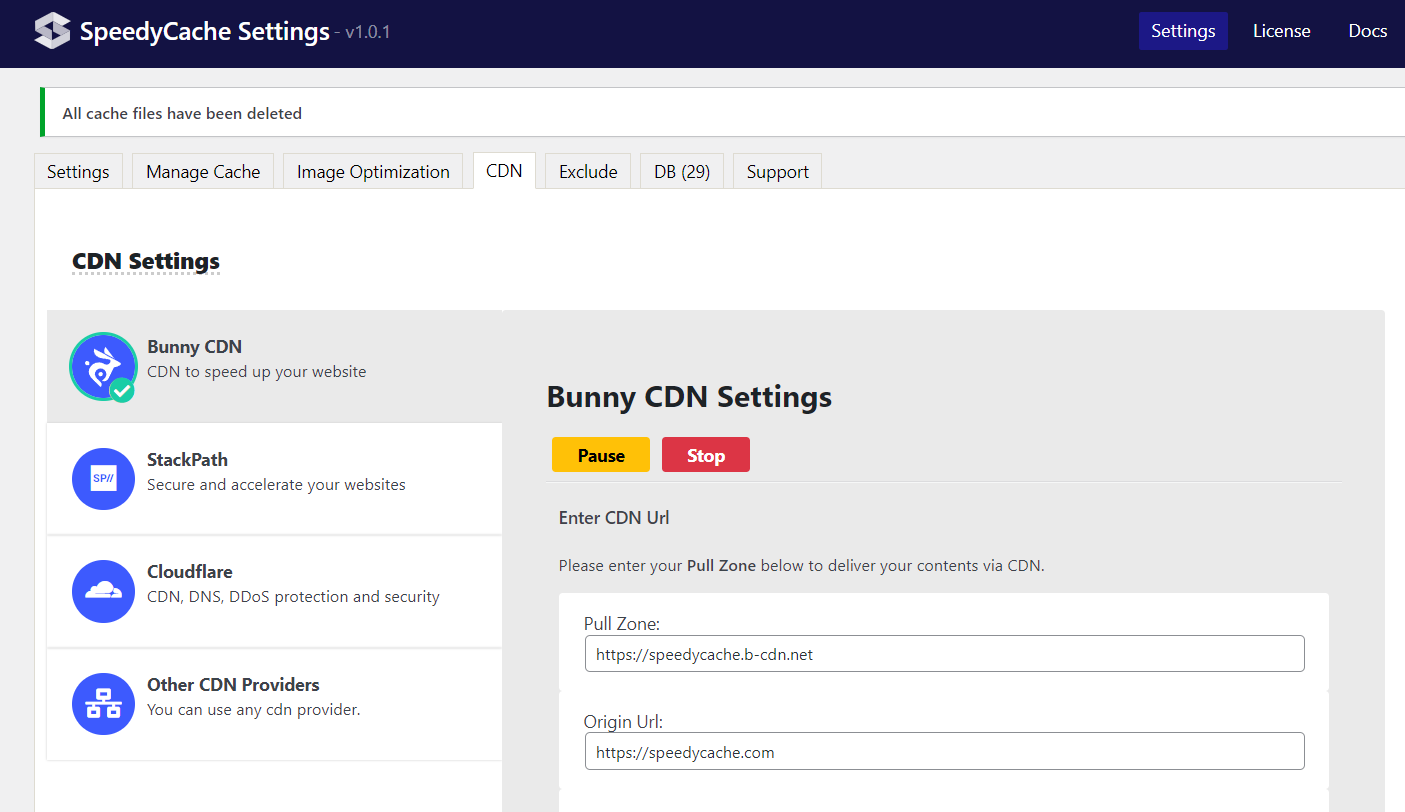Select the CDN tab
This screenshot has width=1405, height=812.
point(504,171)
